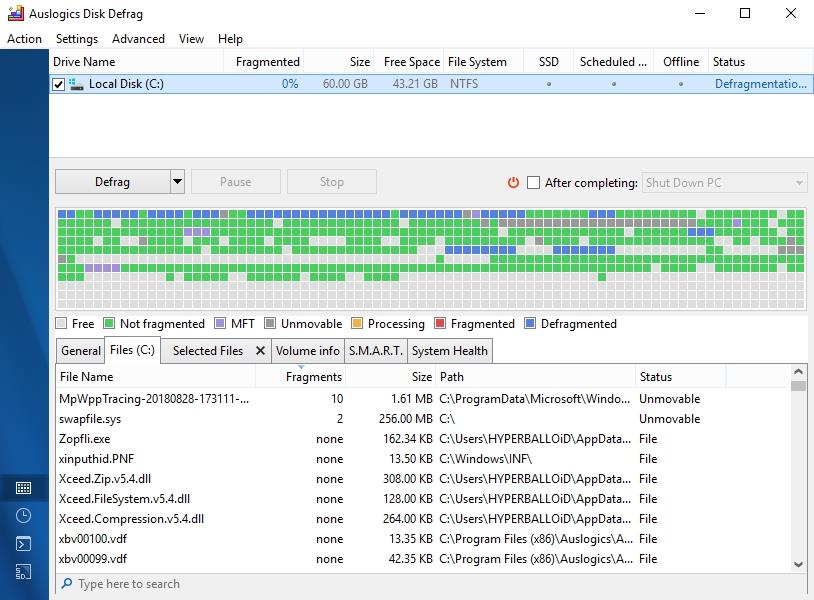Select the Local Disk (C:) drive name
814x600 pixels.
pyautogui.click(x=126, y=84)
